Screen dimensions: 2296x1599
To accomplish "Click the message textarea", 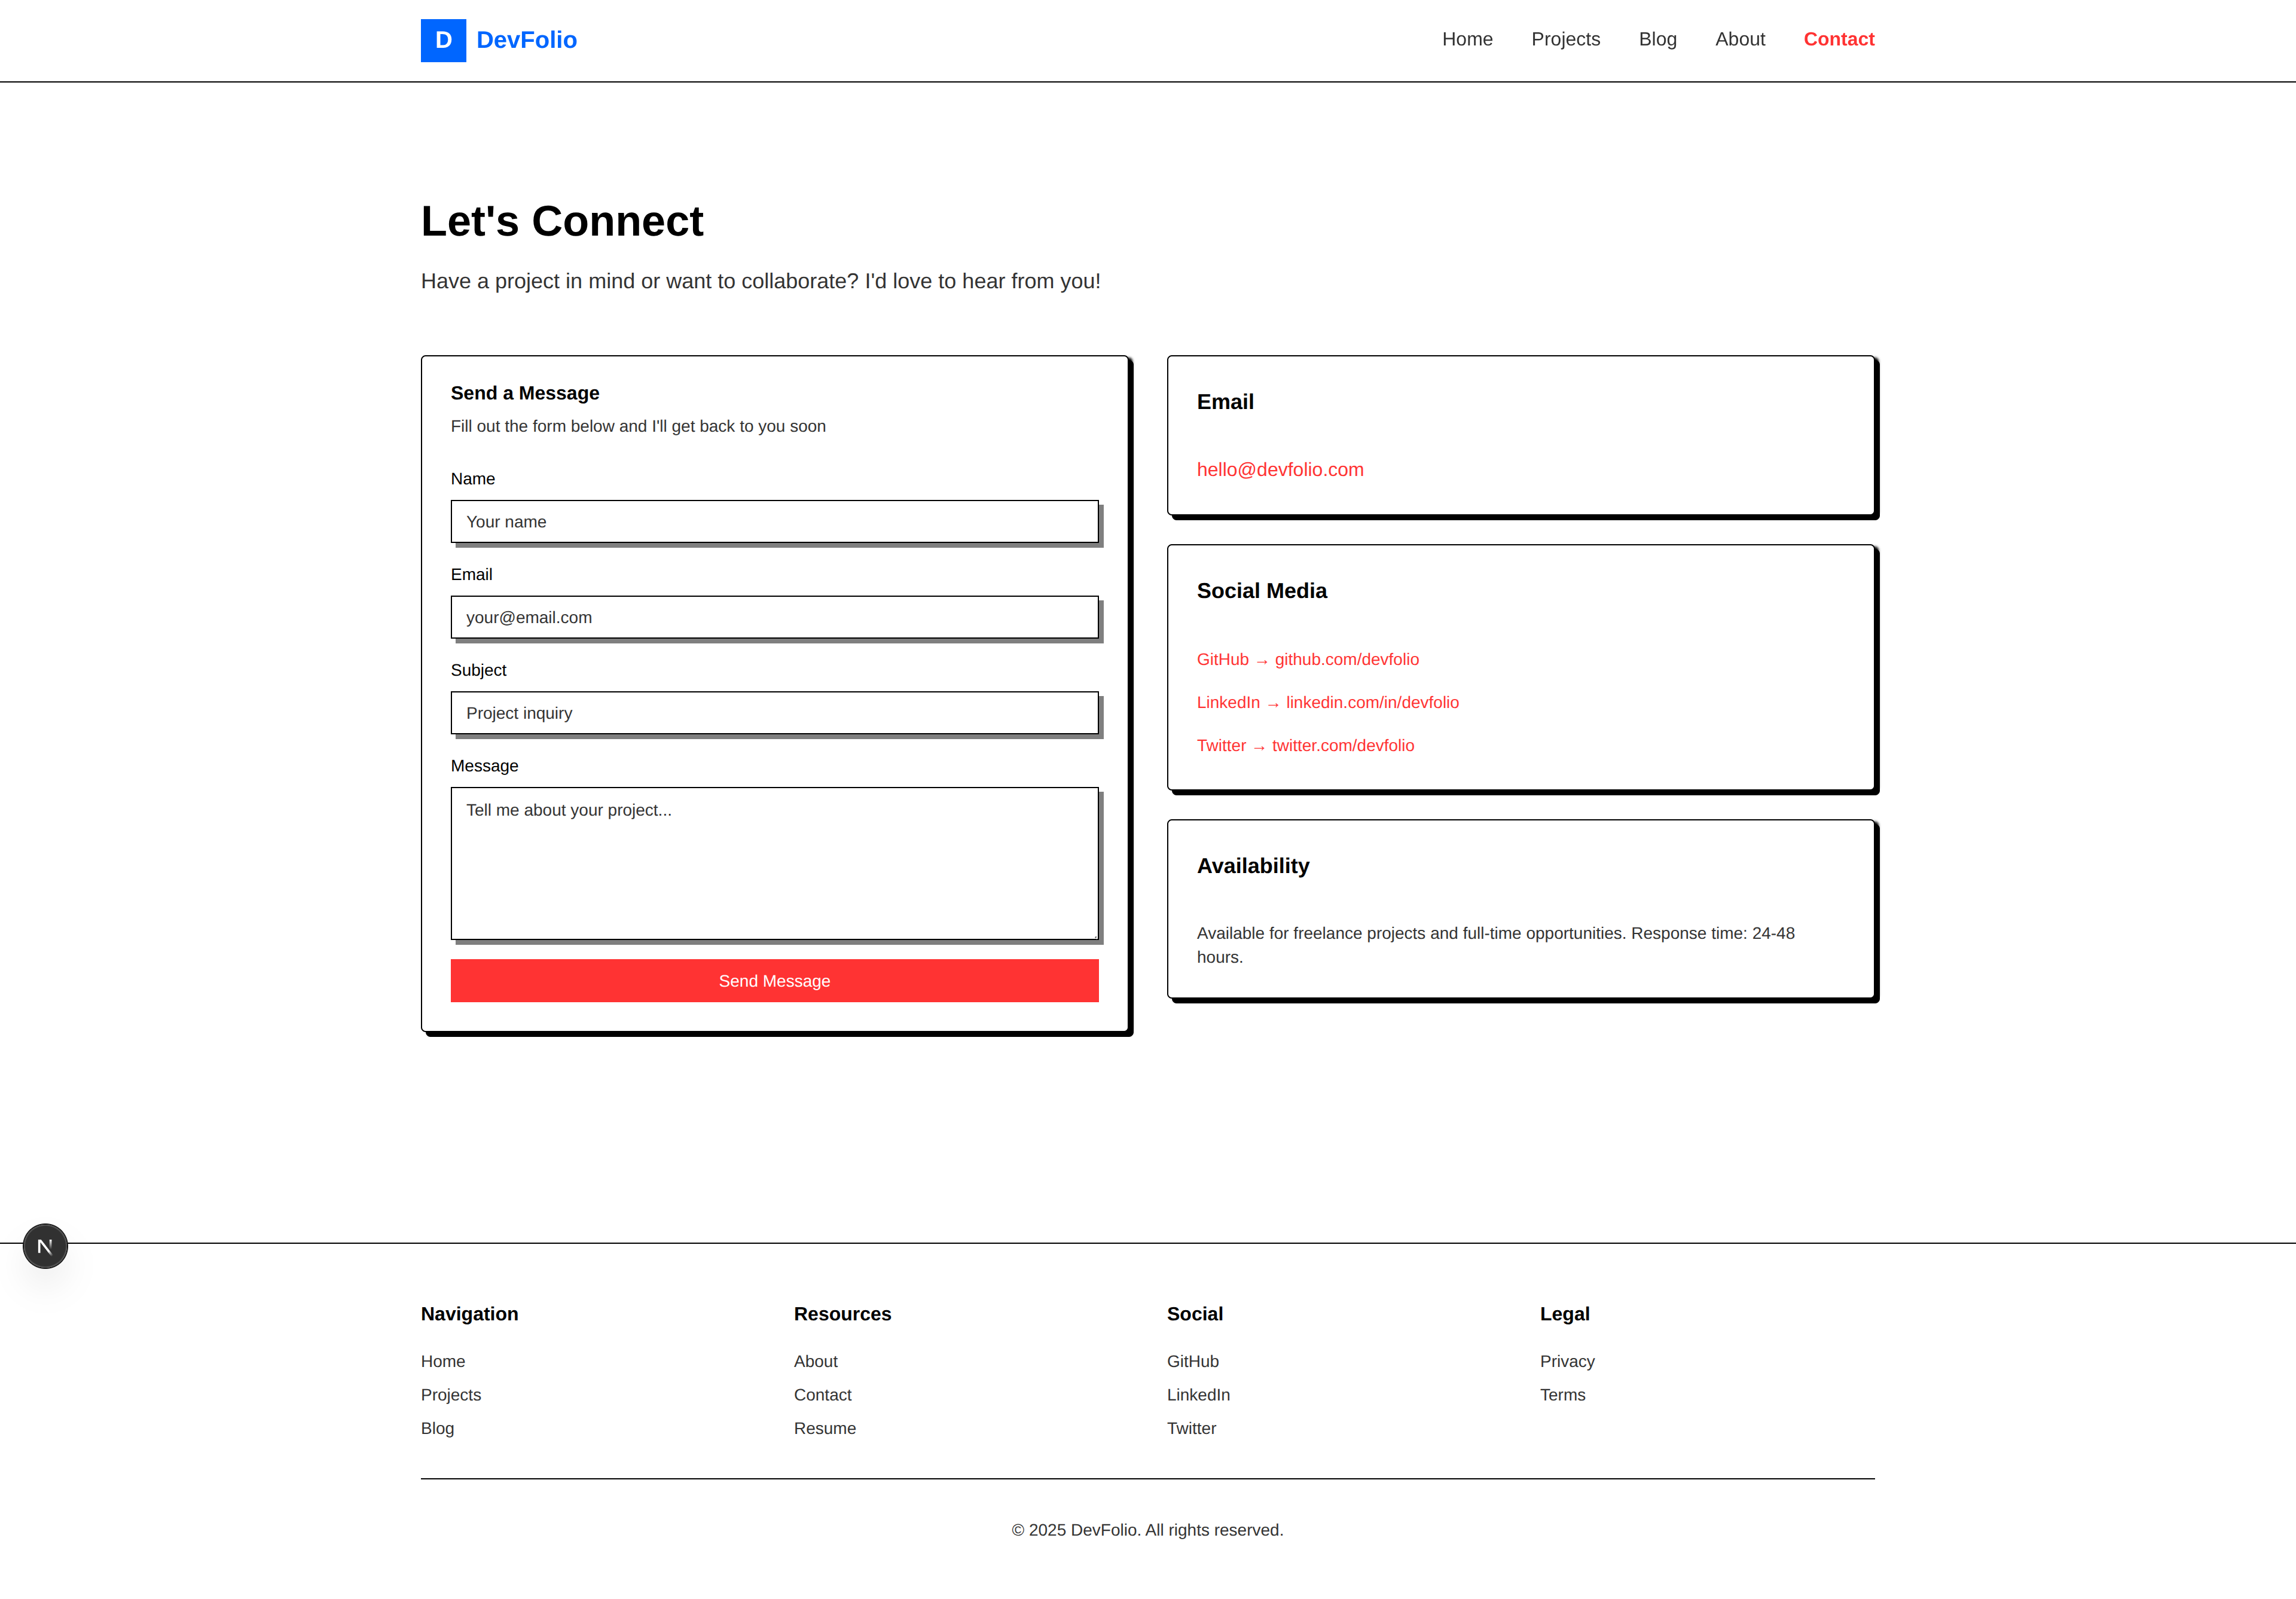I will click(774, 863).
